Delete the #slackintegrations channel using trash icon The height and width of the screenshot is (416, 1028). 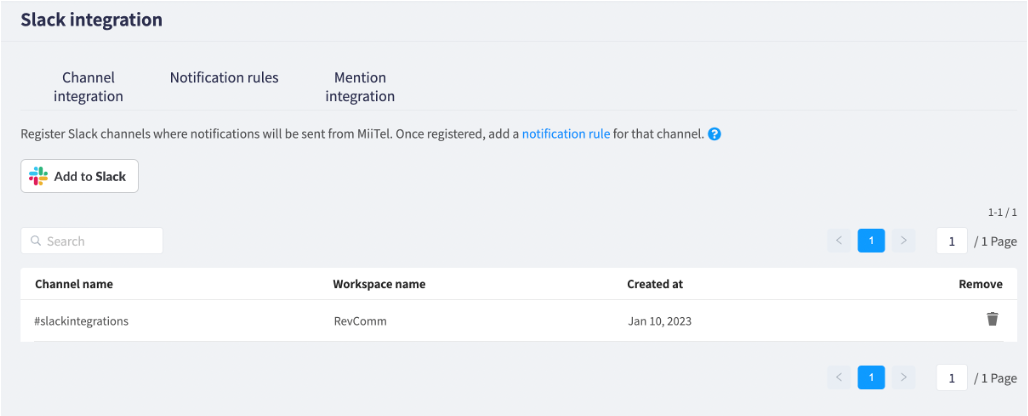[x=993, y=319]
